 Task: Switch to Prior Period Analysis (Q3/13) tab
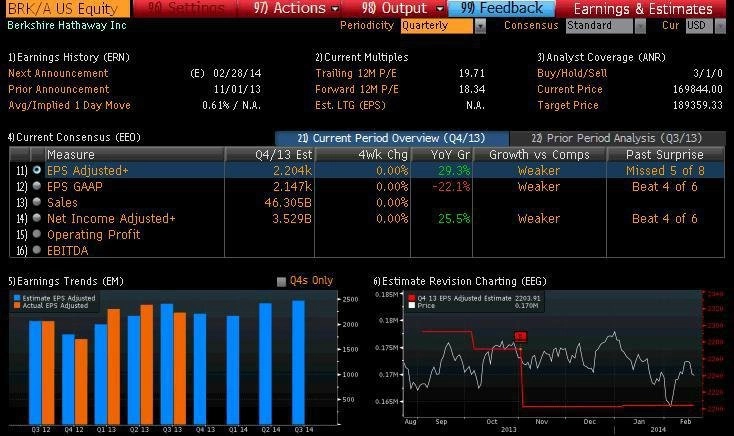(x=617, y=138)
